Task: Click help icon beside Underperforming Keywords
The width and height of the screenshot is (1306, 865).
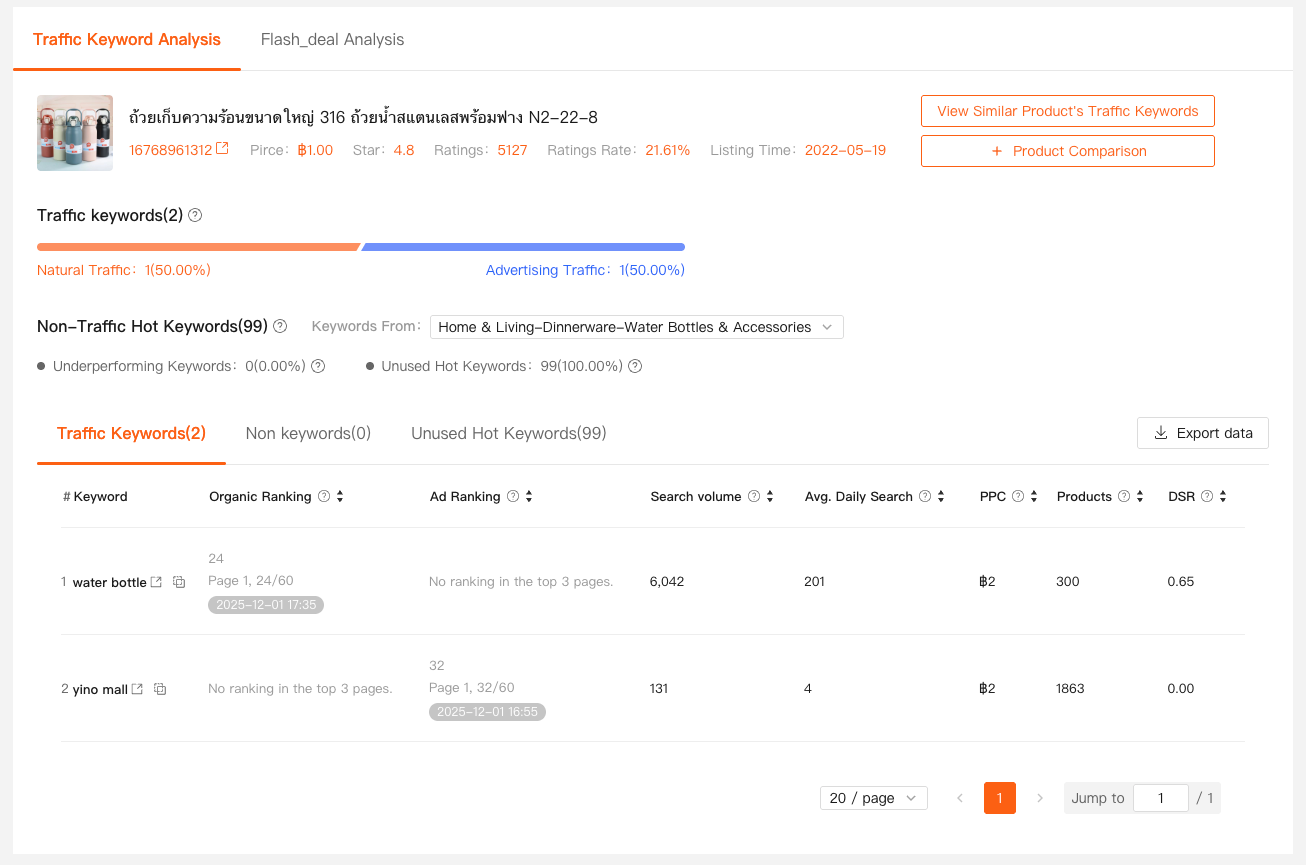Action: 318,366
